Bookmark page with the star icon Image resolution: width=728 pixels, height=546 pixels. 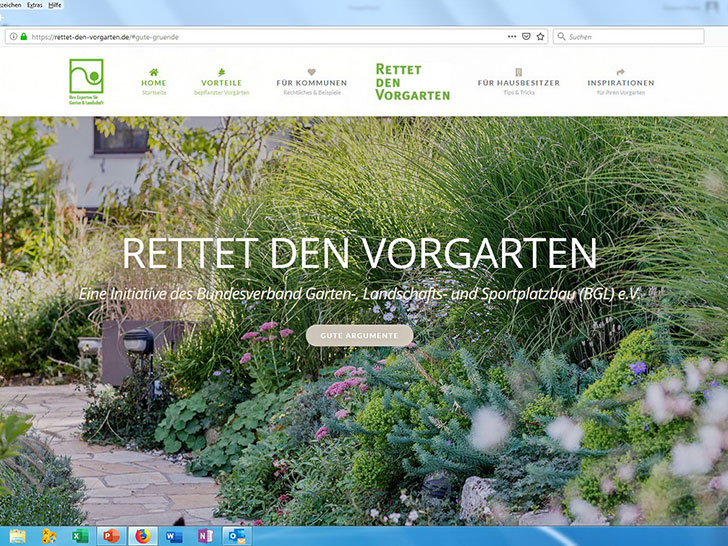tap(540, 36)
